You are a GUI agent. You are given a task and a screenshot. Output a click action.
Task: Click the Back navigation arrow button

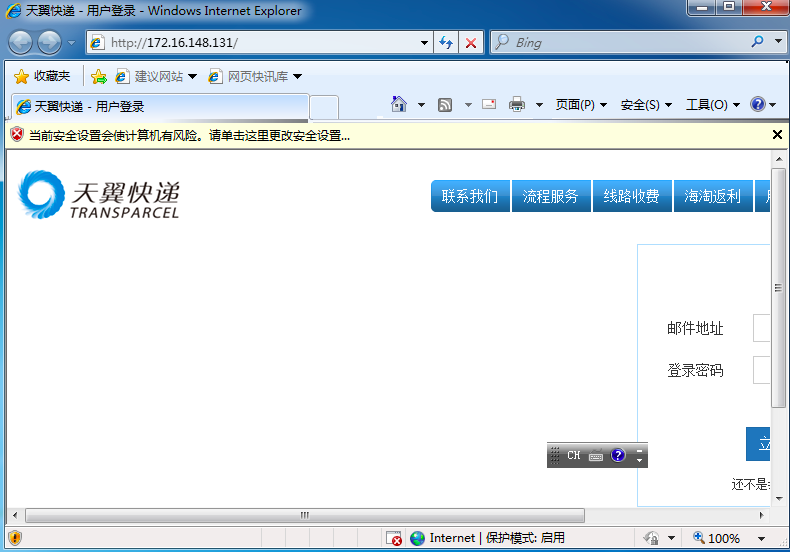tap(20, 43)
